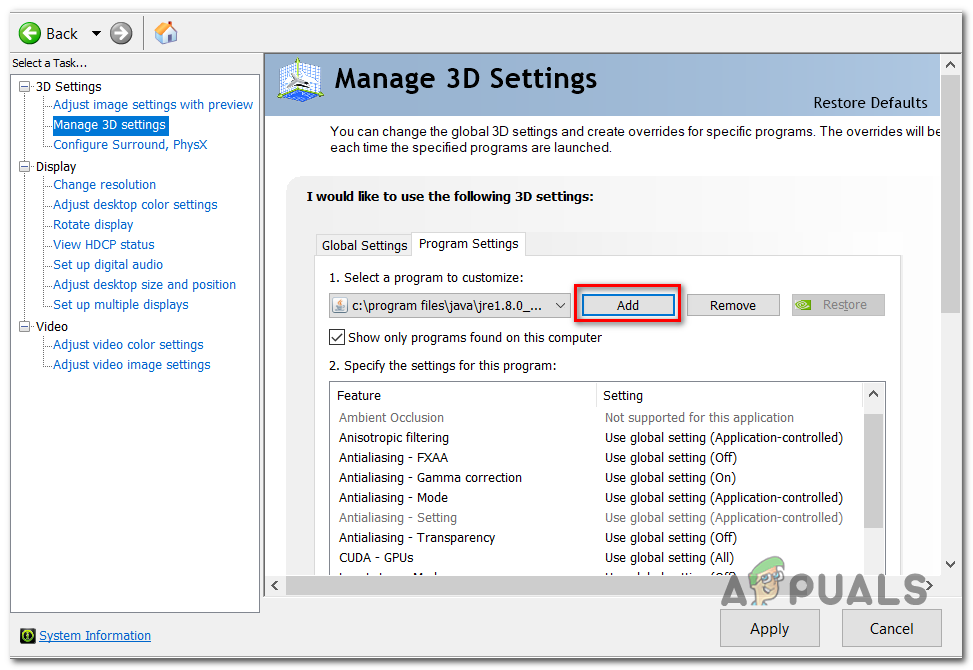Select the Program Settings tab
The width and height of the screenshot is (973, 670).
point(468,243)
